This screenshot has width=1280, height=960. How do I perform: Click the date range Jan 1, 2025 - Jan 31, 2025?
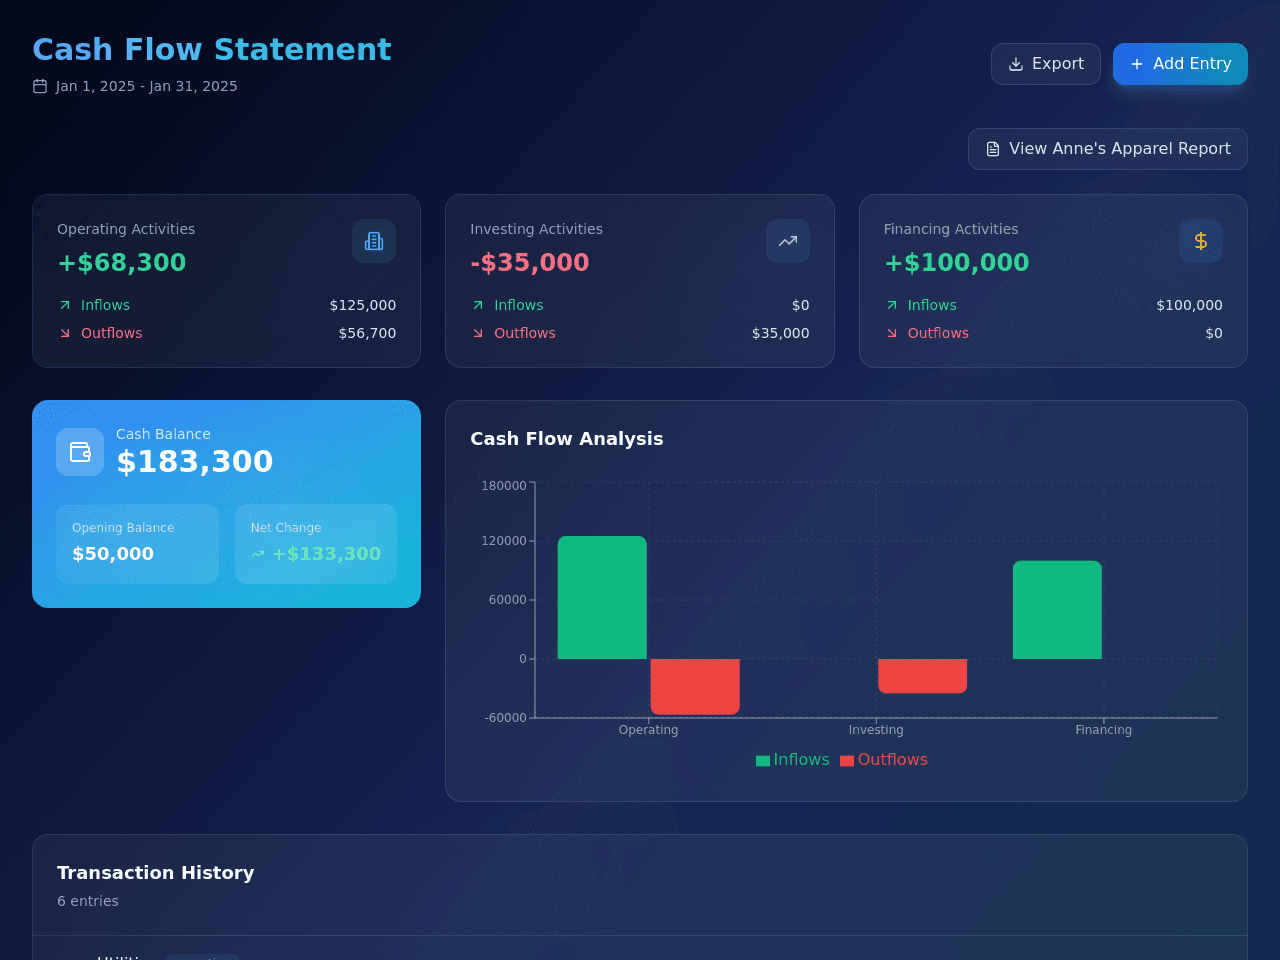(147, 86)
